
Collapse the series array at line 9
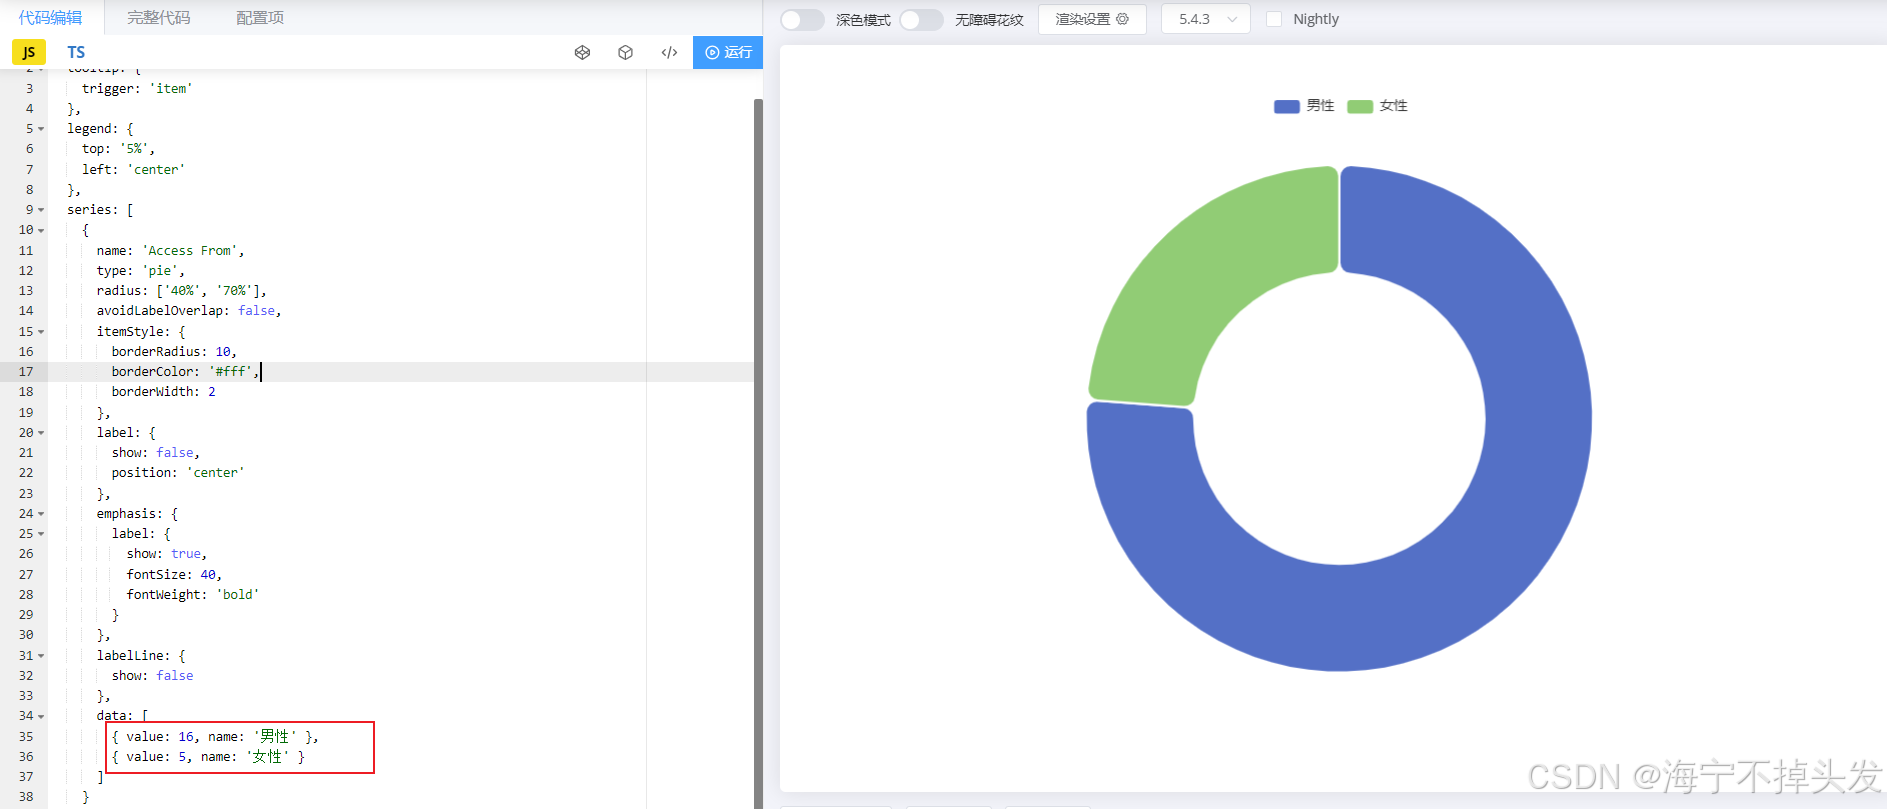click(41, 210)
